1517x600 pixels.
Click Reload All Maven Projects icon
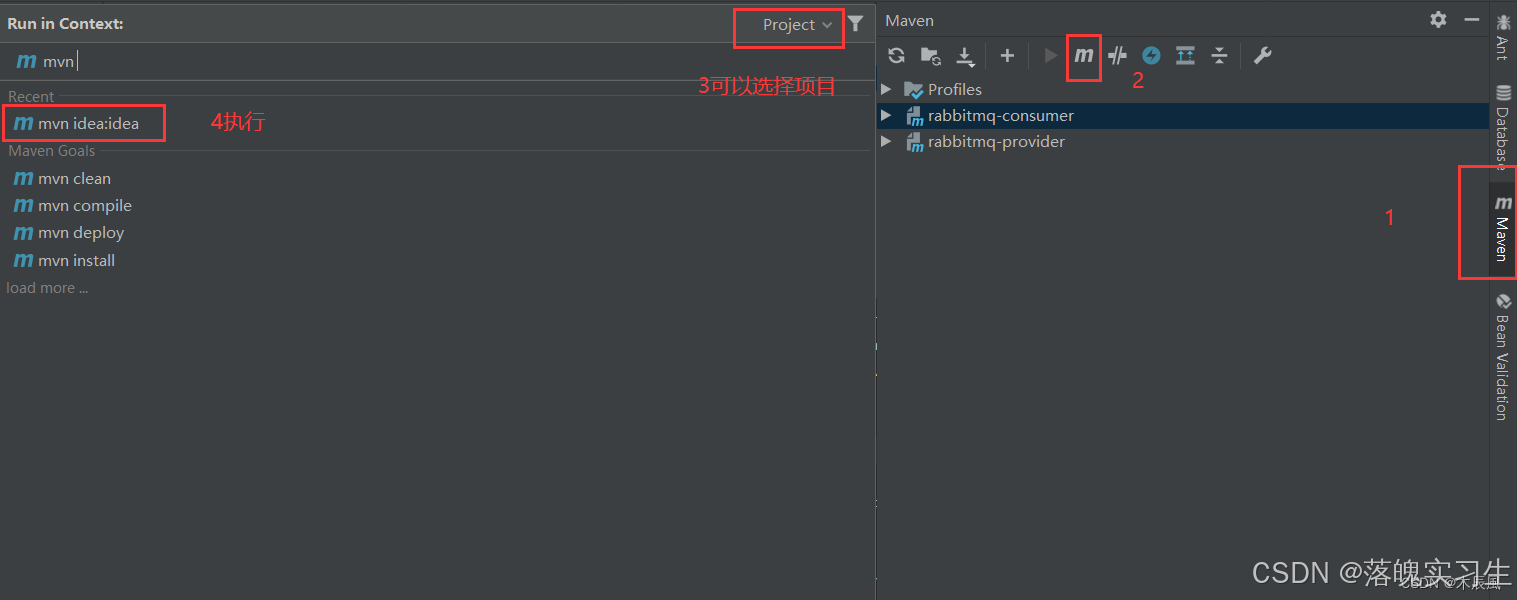point(896,56)
